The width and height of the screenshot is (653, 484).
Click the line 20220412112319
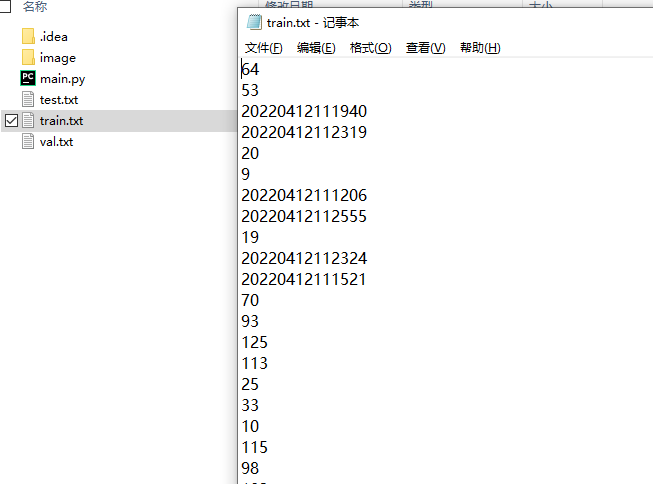point(304,132)
